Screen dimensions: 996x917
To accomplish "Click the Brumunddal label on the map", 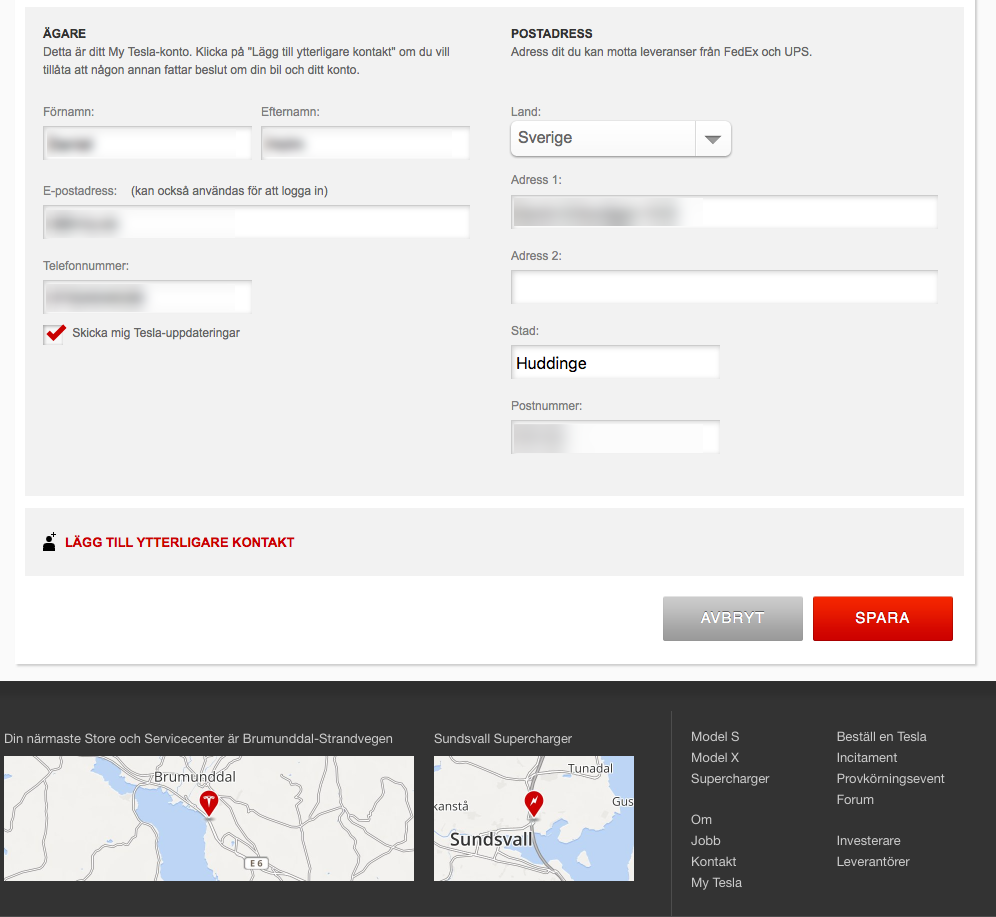I will (x=195, y=777).
